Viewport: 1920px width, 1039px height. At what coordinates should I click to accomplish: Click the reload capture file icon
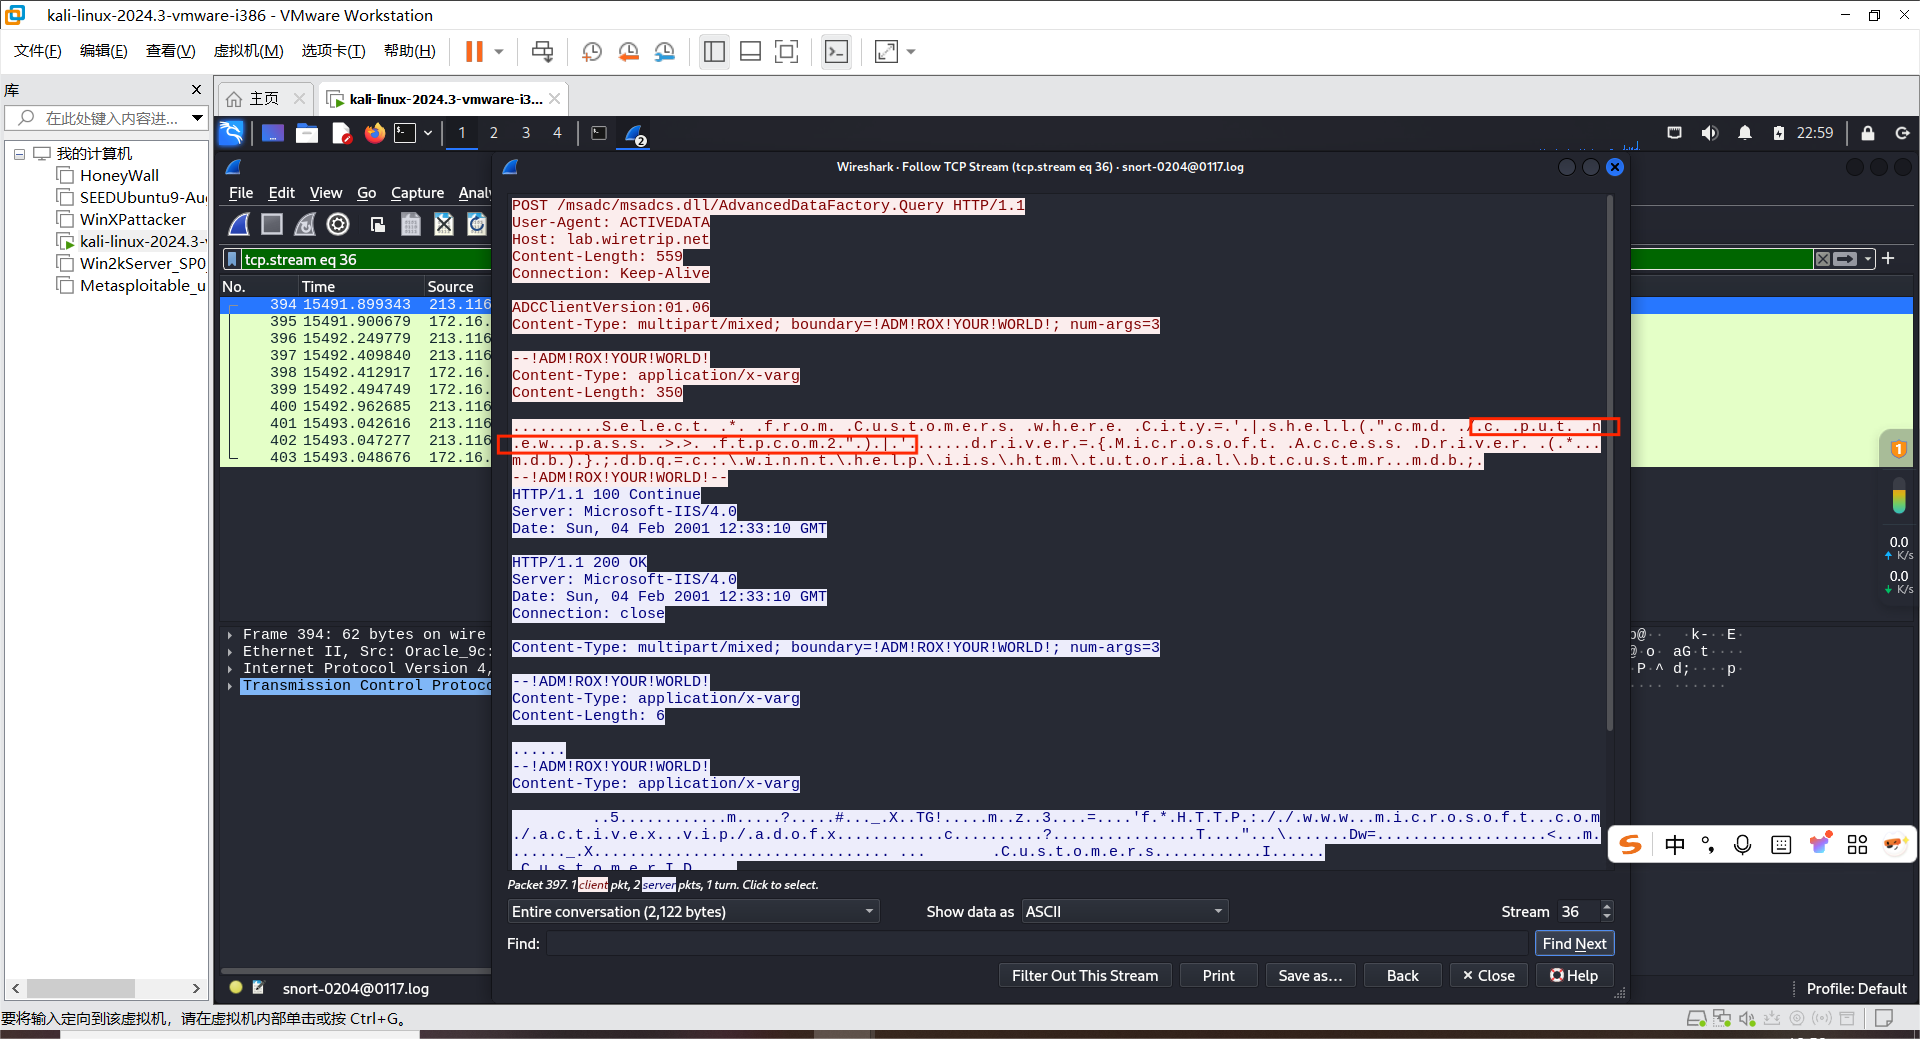(477, 225)
